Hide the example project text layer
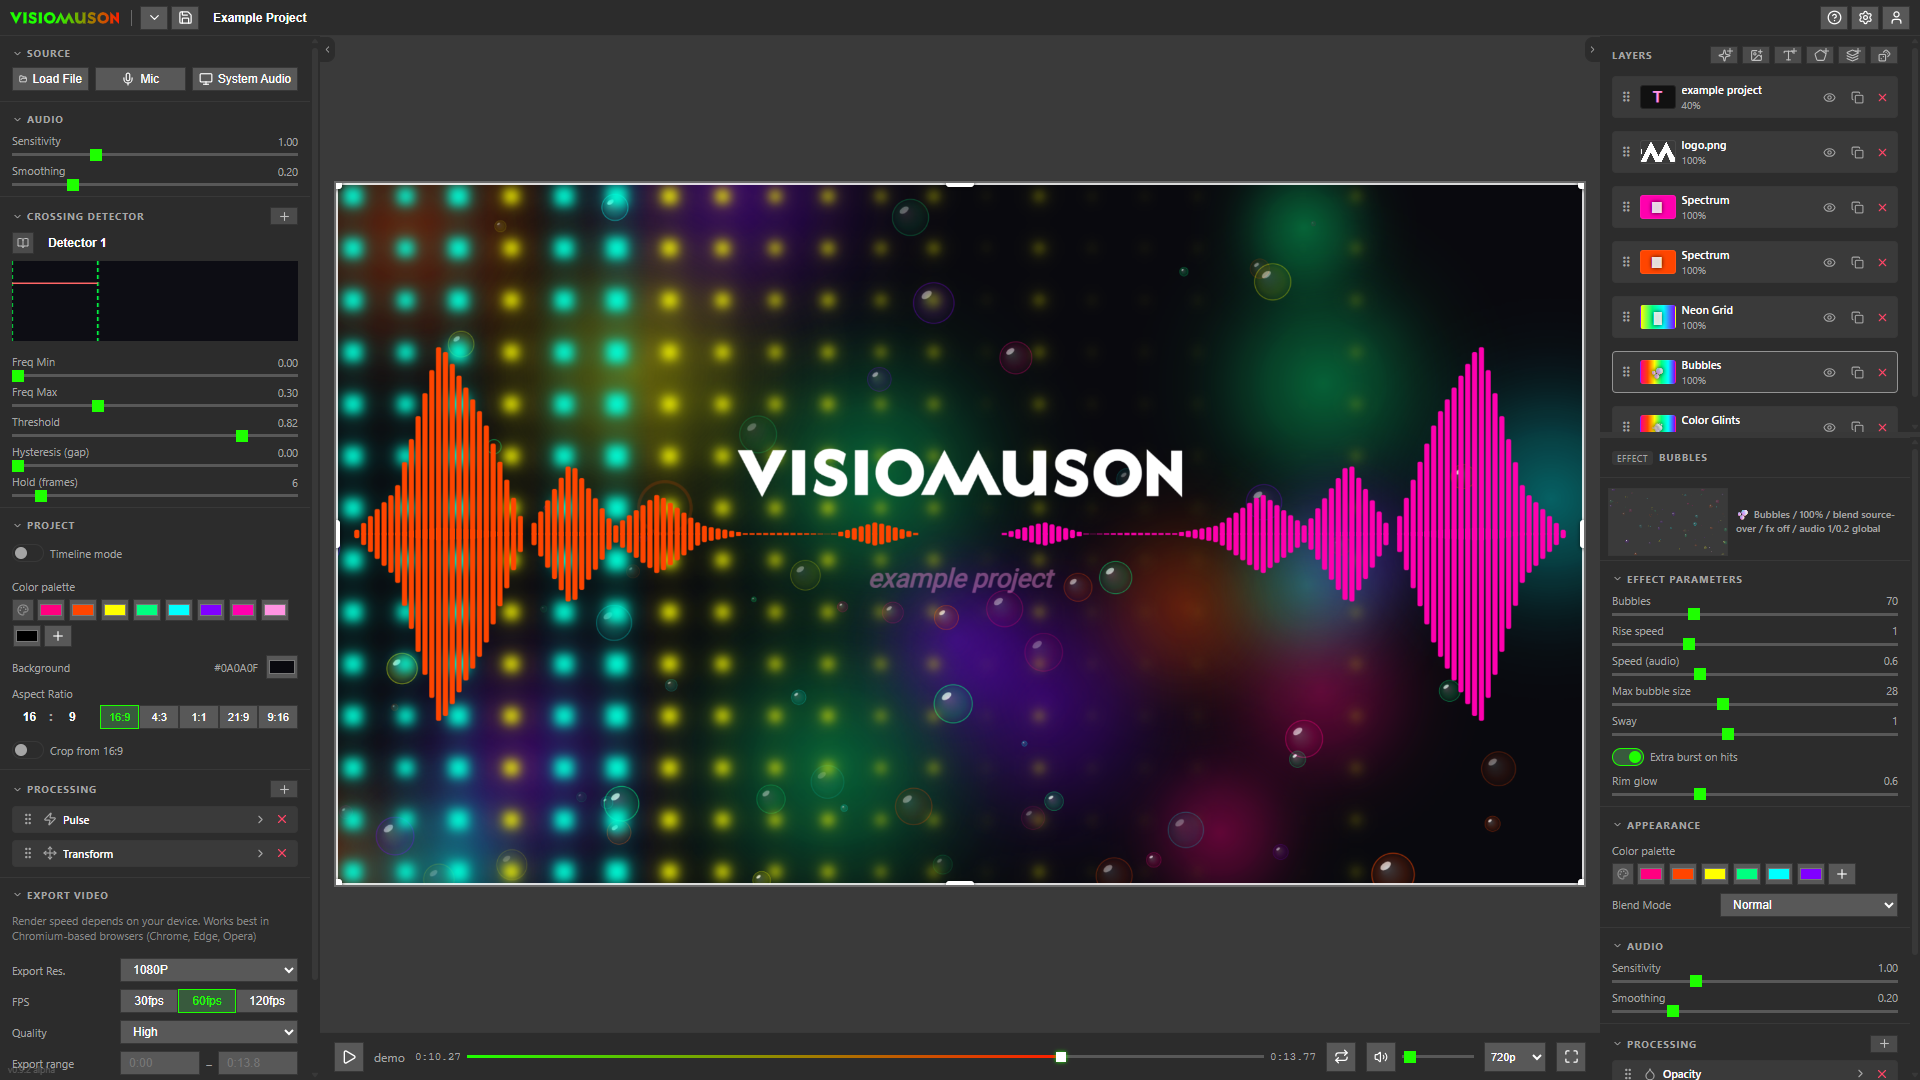1920x1080 pixels. tap(1829, 98)
